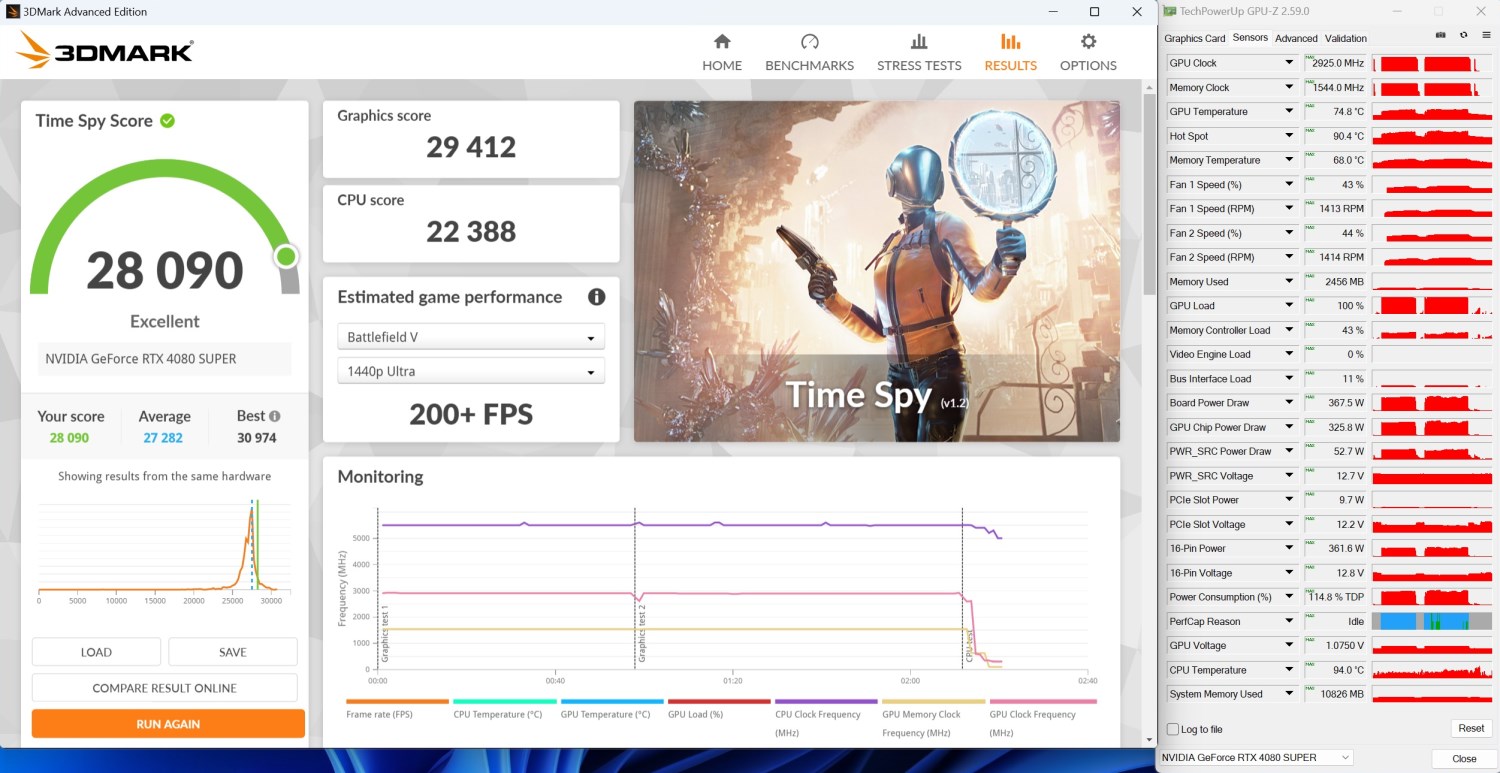Open the 1440p Ultra resolution dropdown

471,371
